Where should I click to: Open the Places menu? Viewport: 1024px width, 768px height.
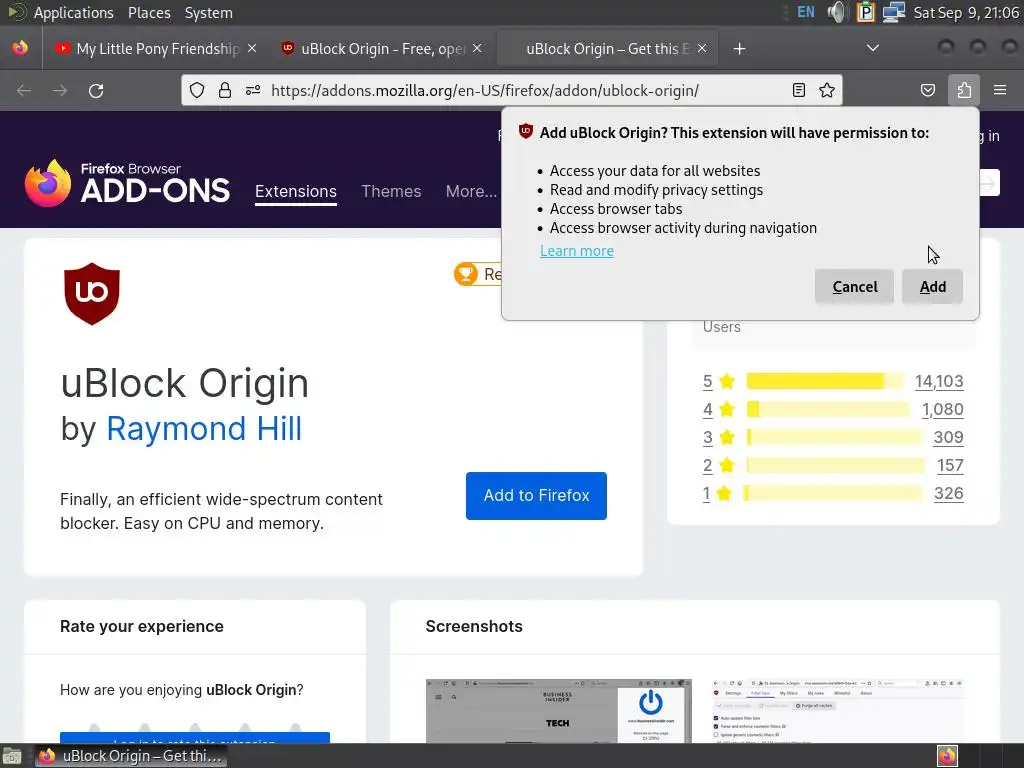click(149, 12)
